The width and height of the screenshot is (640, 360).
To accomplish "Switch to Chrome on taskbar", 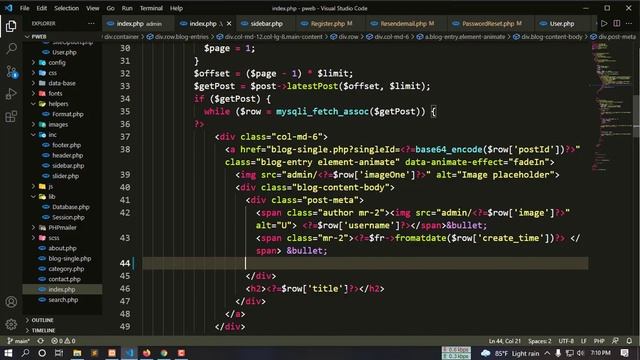I will click(164, 353).
